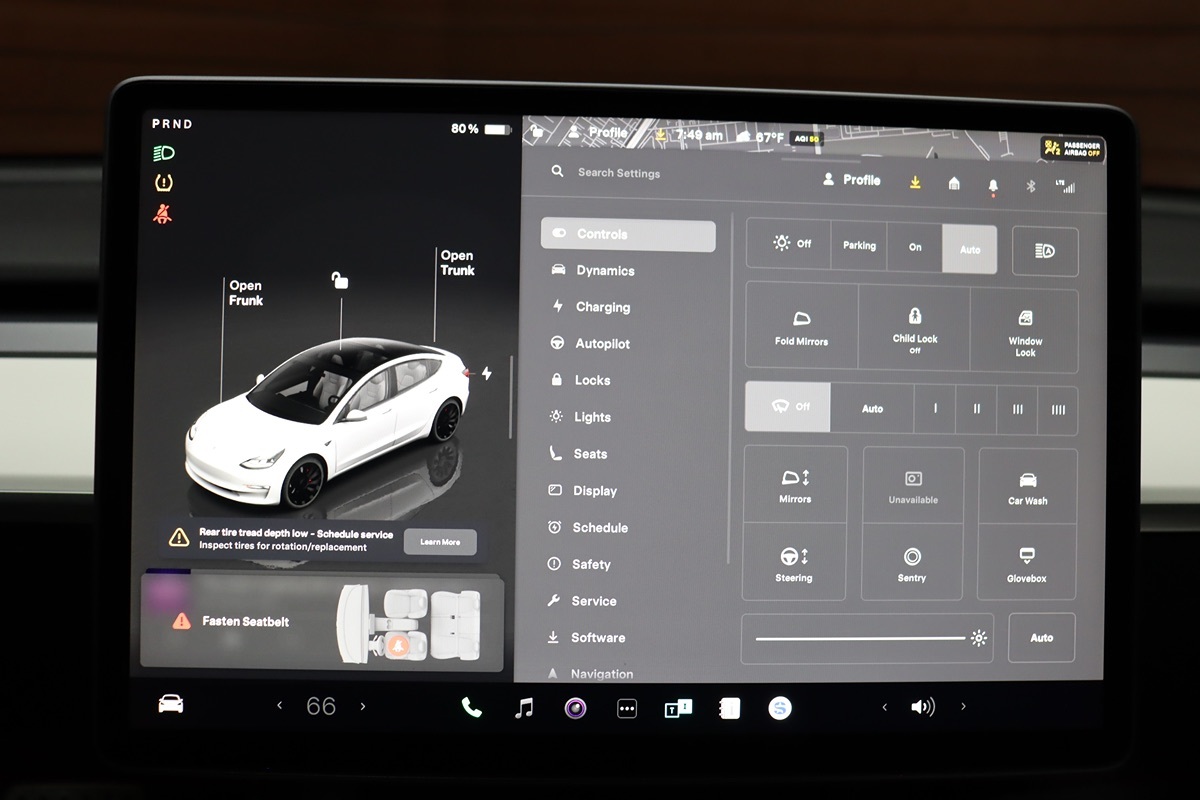Open the charge port via the lightning icon
Image resolution: width=1200 pixels, height=800 pixels.
487,373
